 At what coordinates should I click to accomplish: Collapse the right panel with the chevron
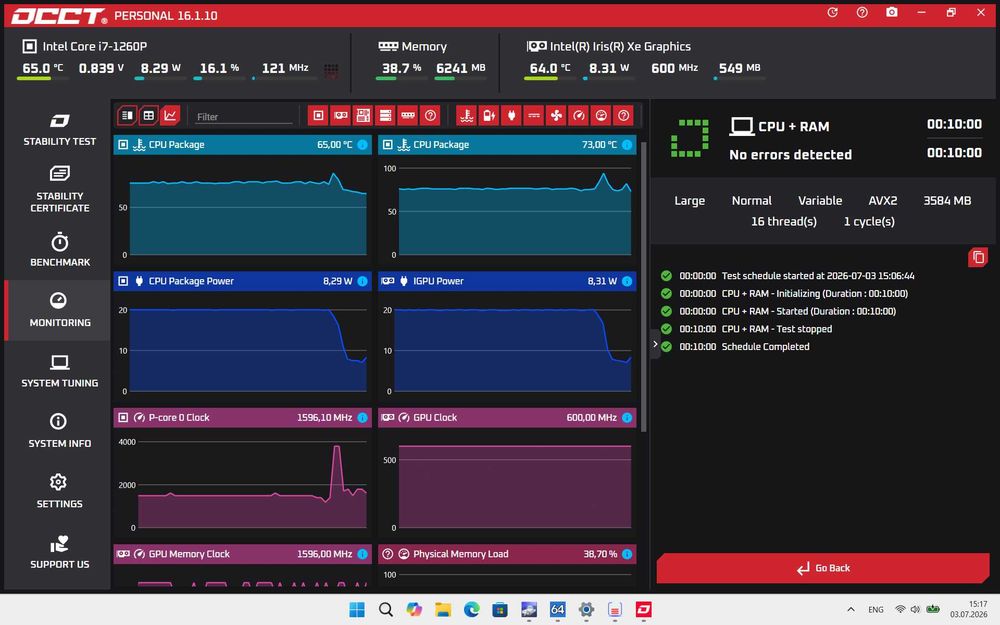(655, 344)
